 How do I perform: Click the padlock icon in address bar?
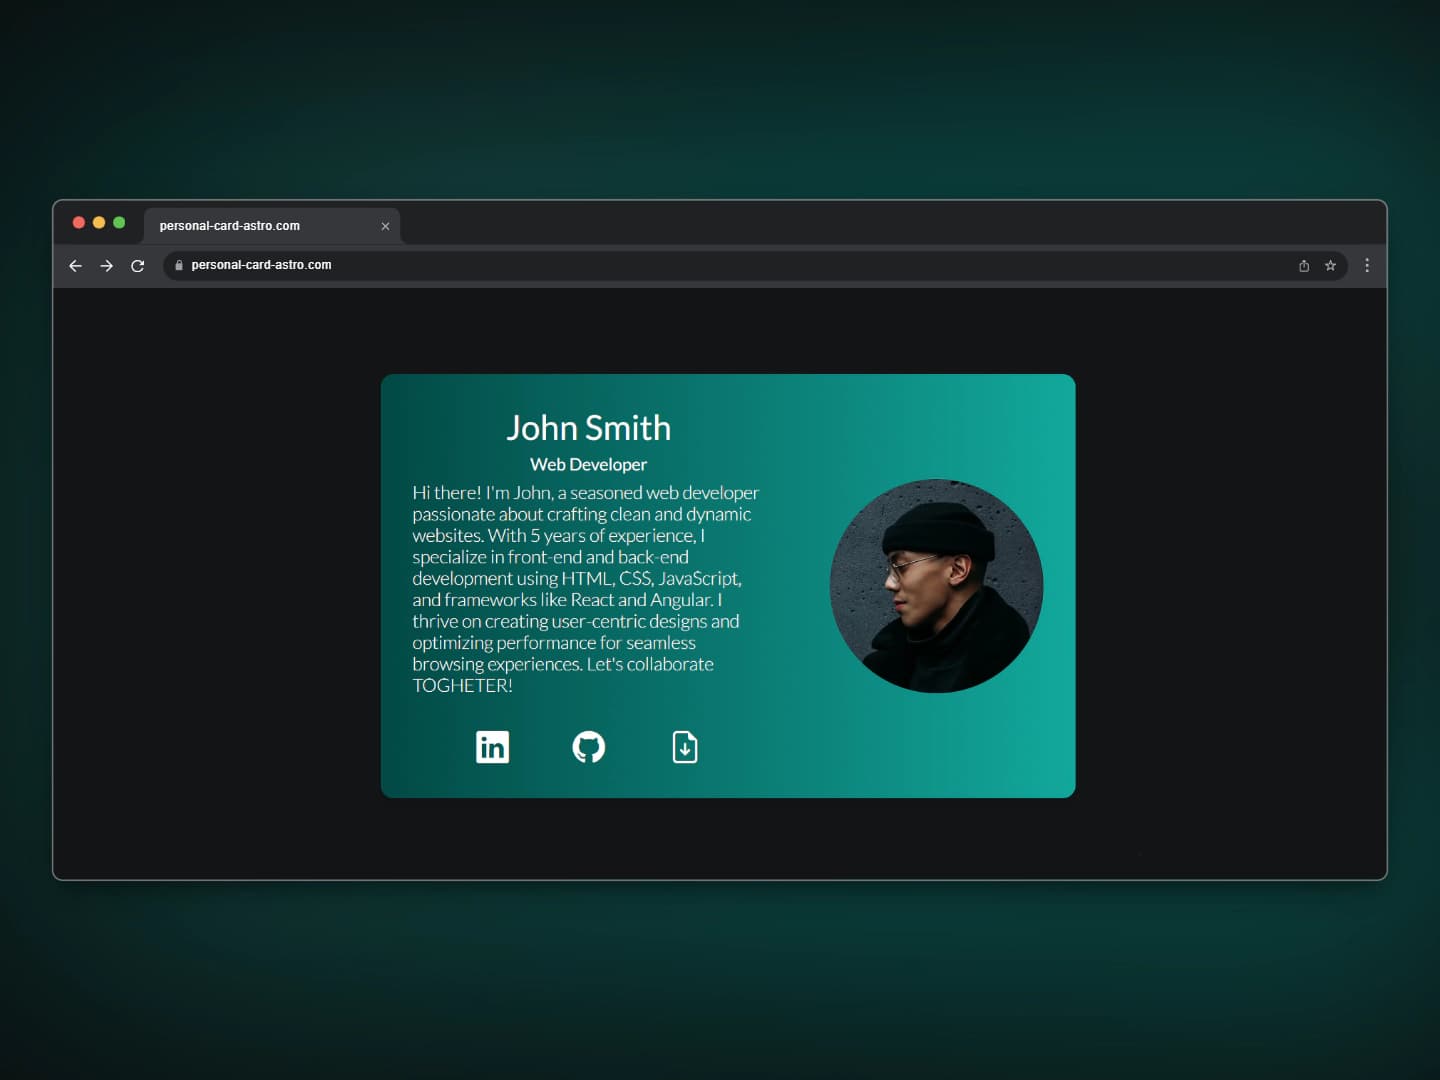click(x=178, y=265)
